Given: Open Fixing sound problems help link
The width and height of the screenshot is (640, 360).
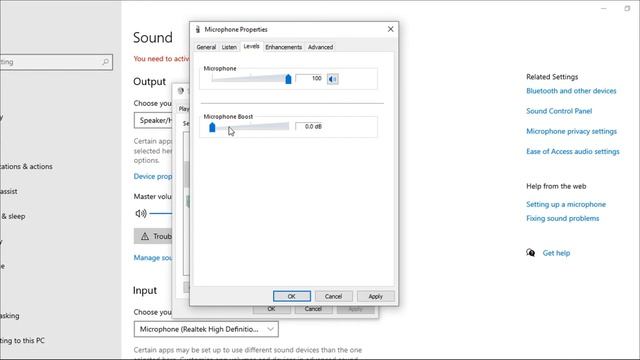Looking at the screenshot, I should coord(562,218).
